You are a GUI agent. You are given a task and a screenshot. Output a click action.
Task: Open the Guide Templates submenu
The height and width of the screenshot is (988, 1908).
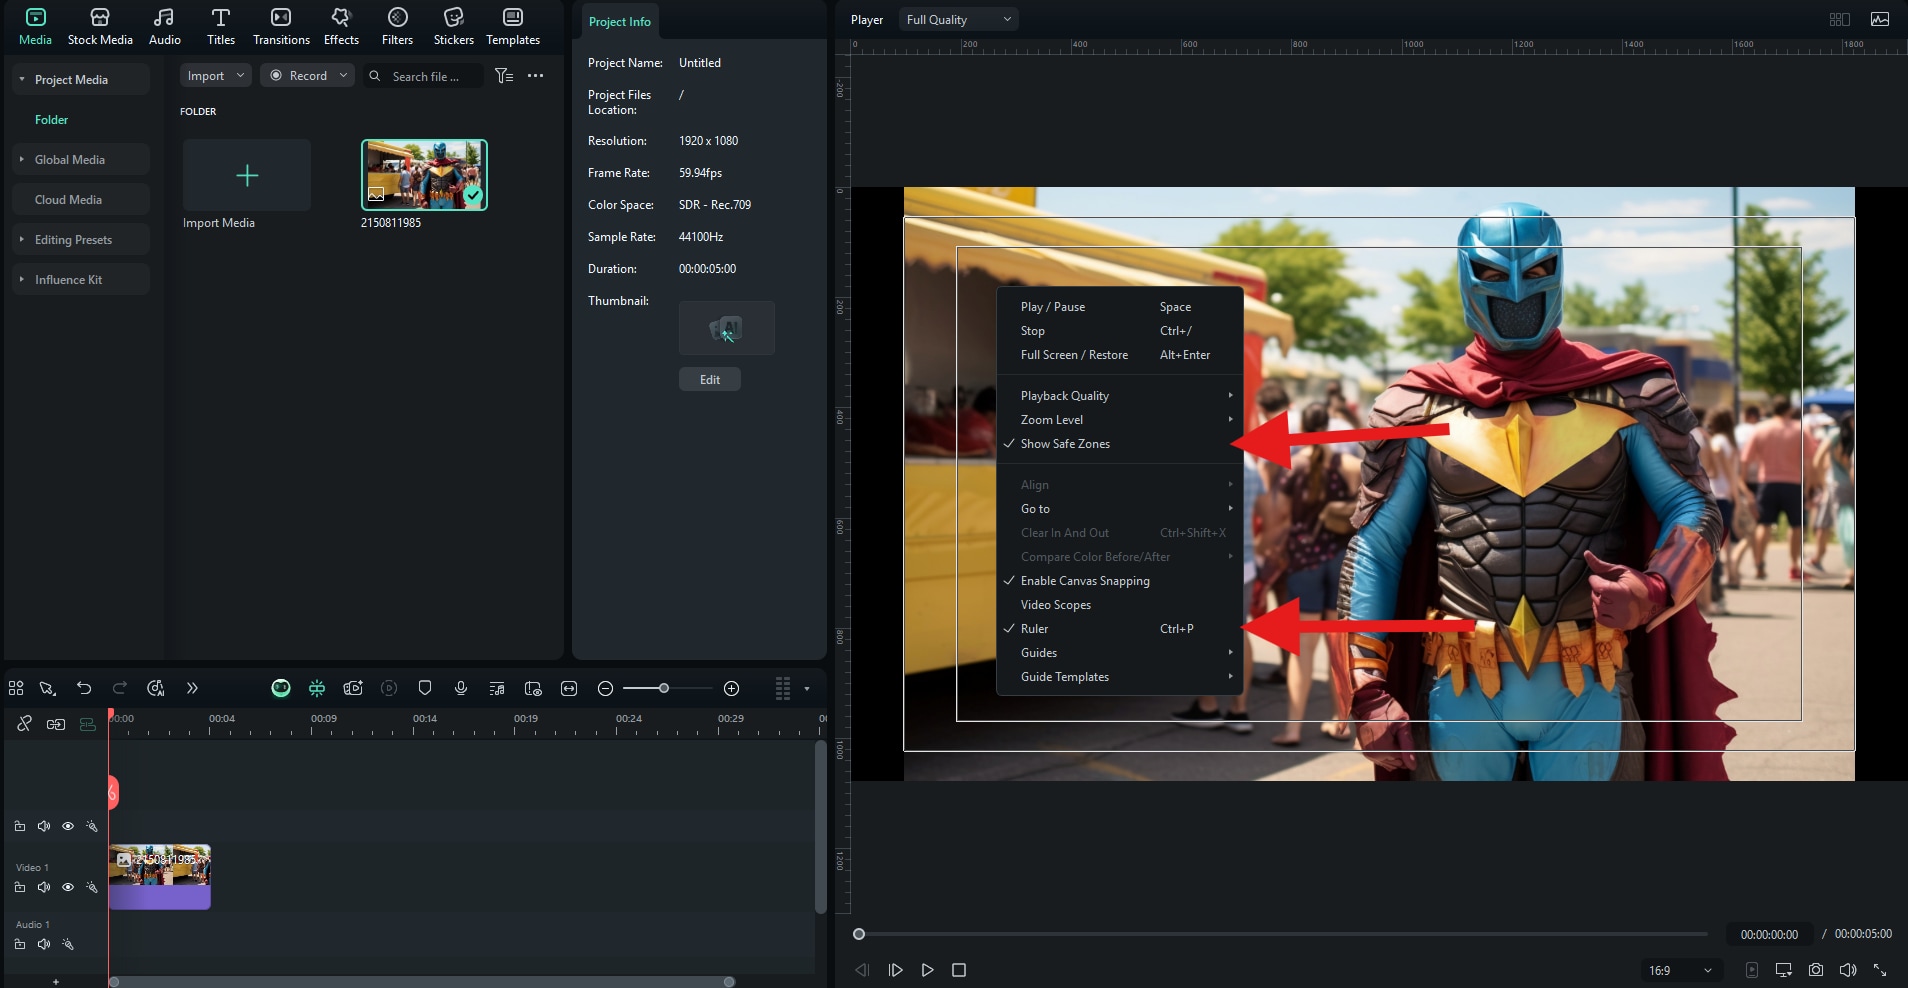1120,677
